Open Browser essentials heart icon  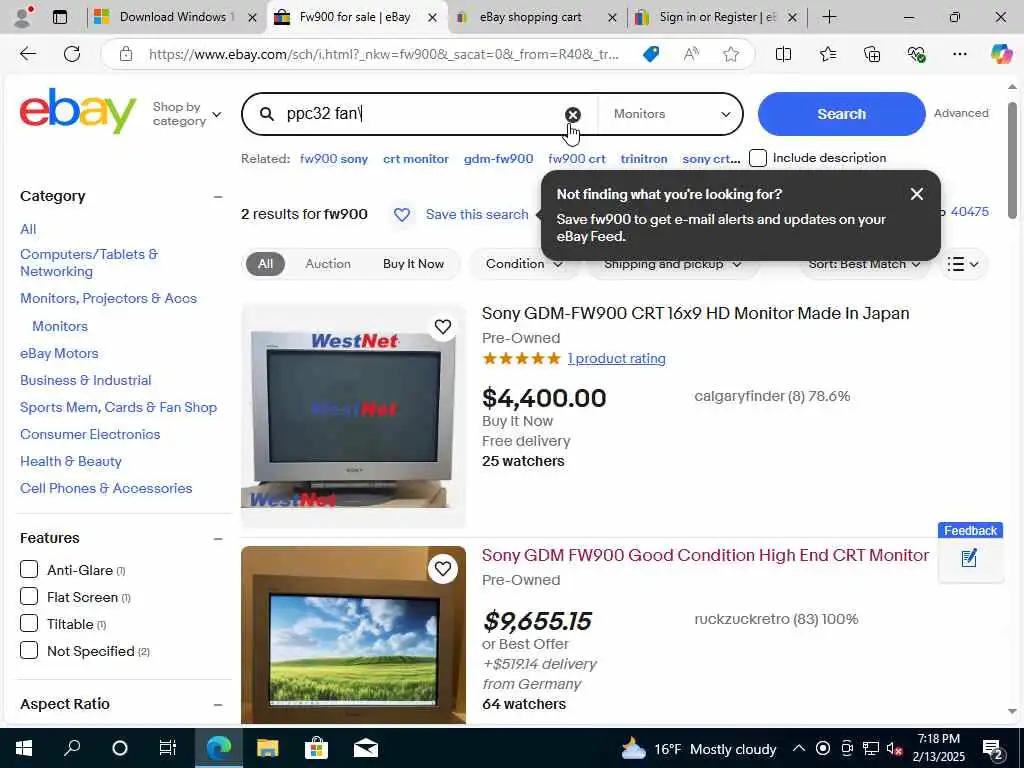point(916,54)
